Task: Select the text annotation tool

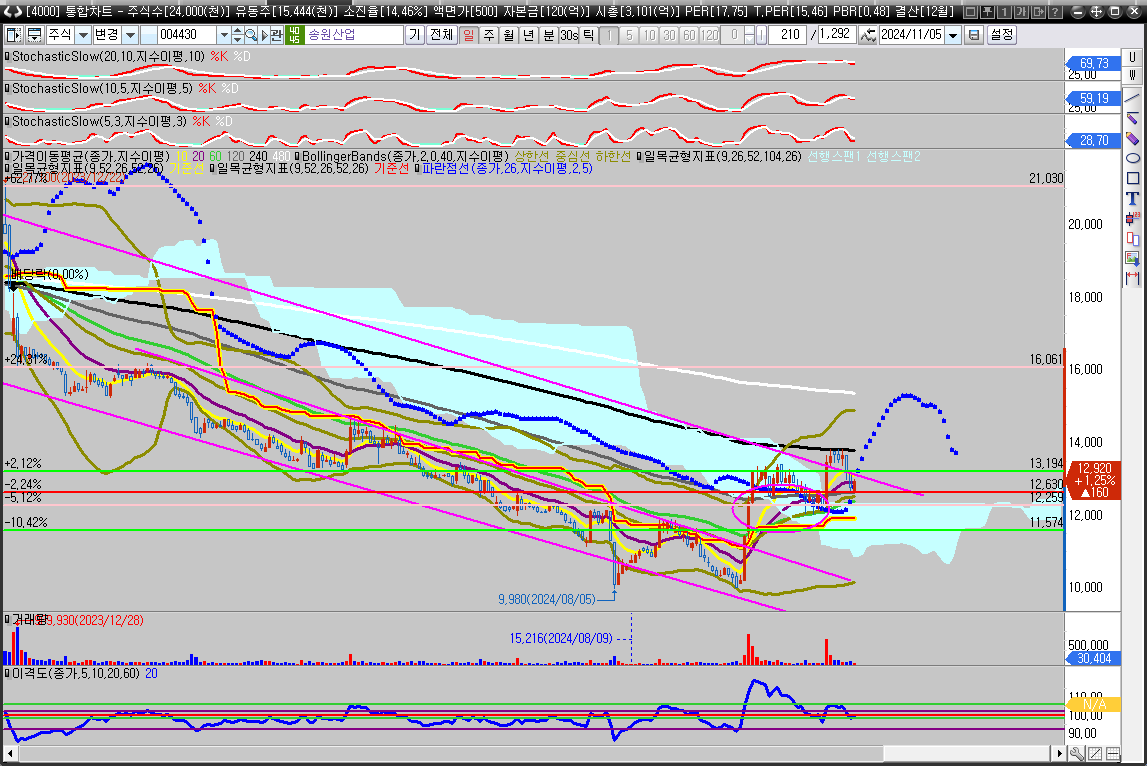Action: click(x=1132, y=198)
